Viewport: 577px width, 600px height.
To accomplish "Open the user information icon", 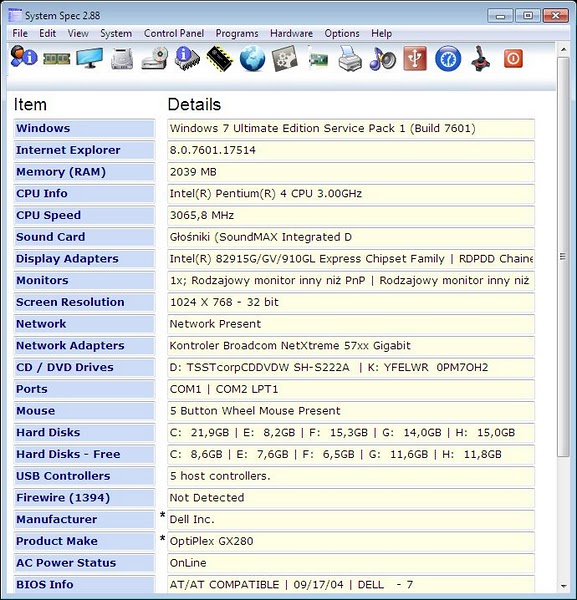I will 24,58.
